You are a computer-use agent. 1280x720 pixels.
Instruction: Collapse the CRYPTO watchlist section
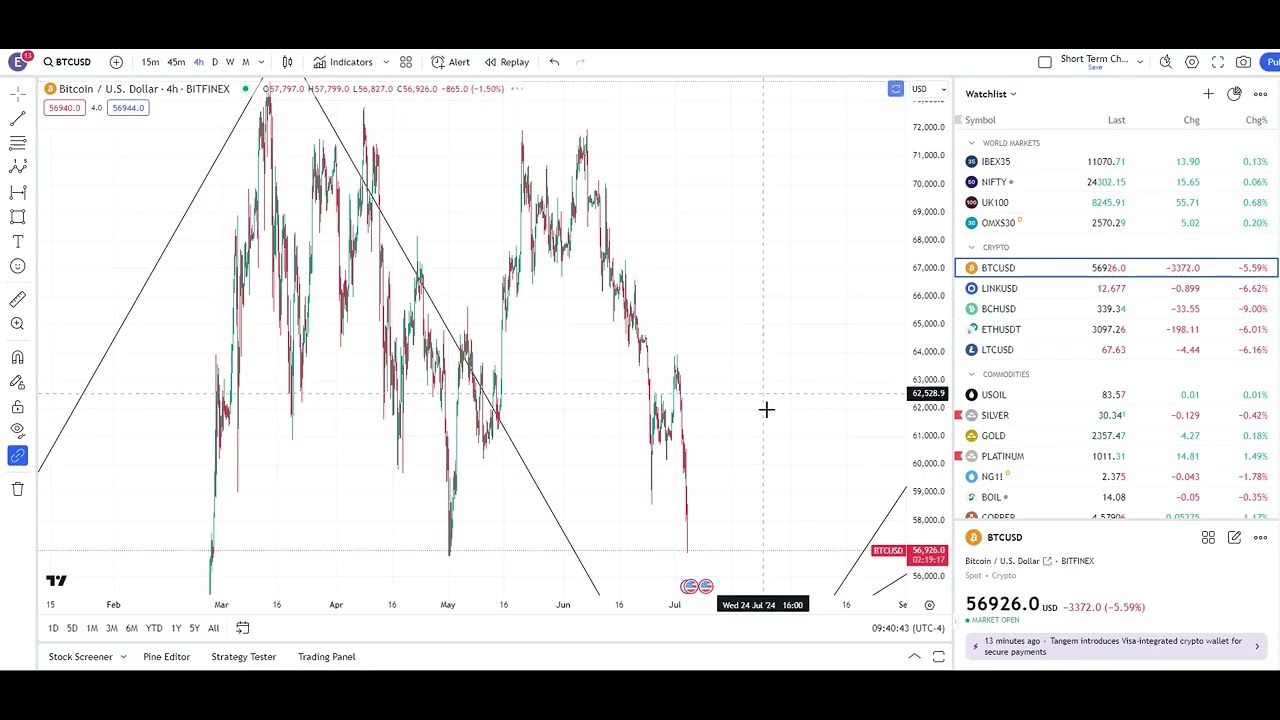[x=971, y=247]
